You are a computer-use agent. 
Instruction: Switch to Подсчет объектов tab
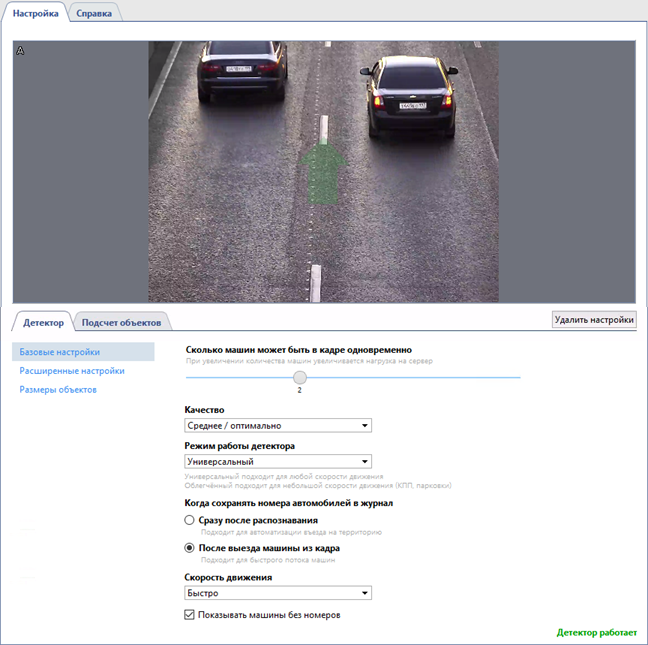pyautogui.click(x=121, y=322)
